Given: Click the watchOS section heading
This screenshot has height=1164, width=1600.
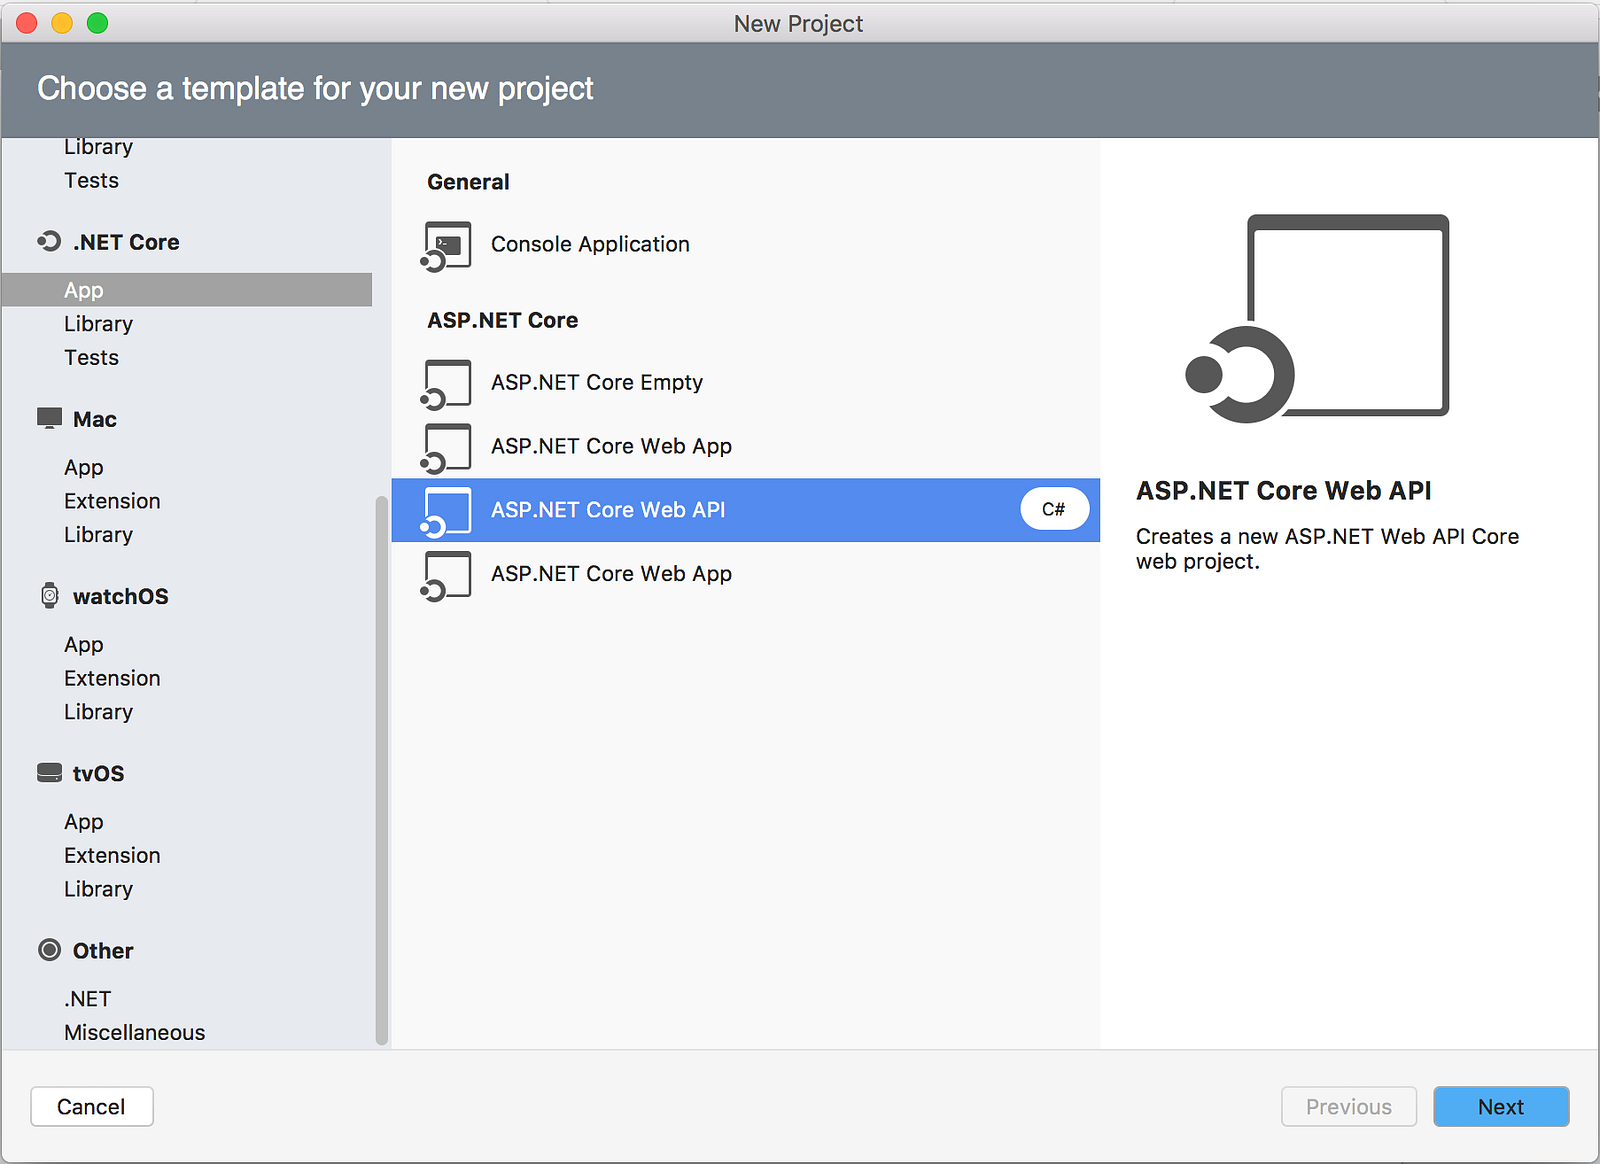Looking at the screenshot, I should [x=121, y=596].
